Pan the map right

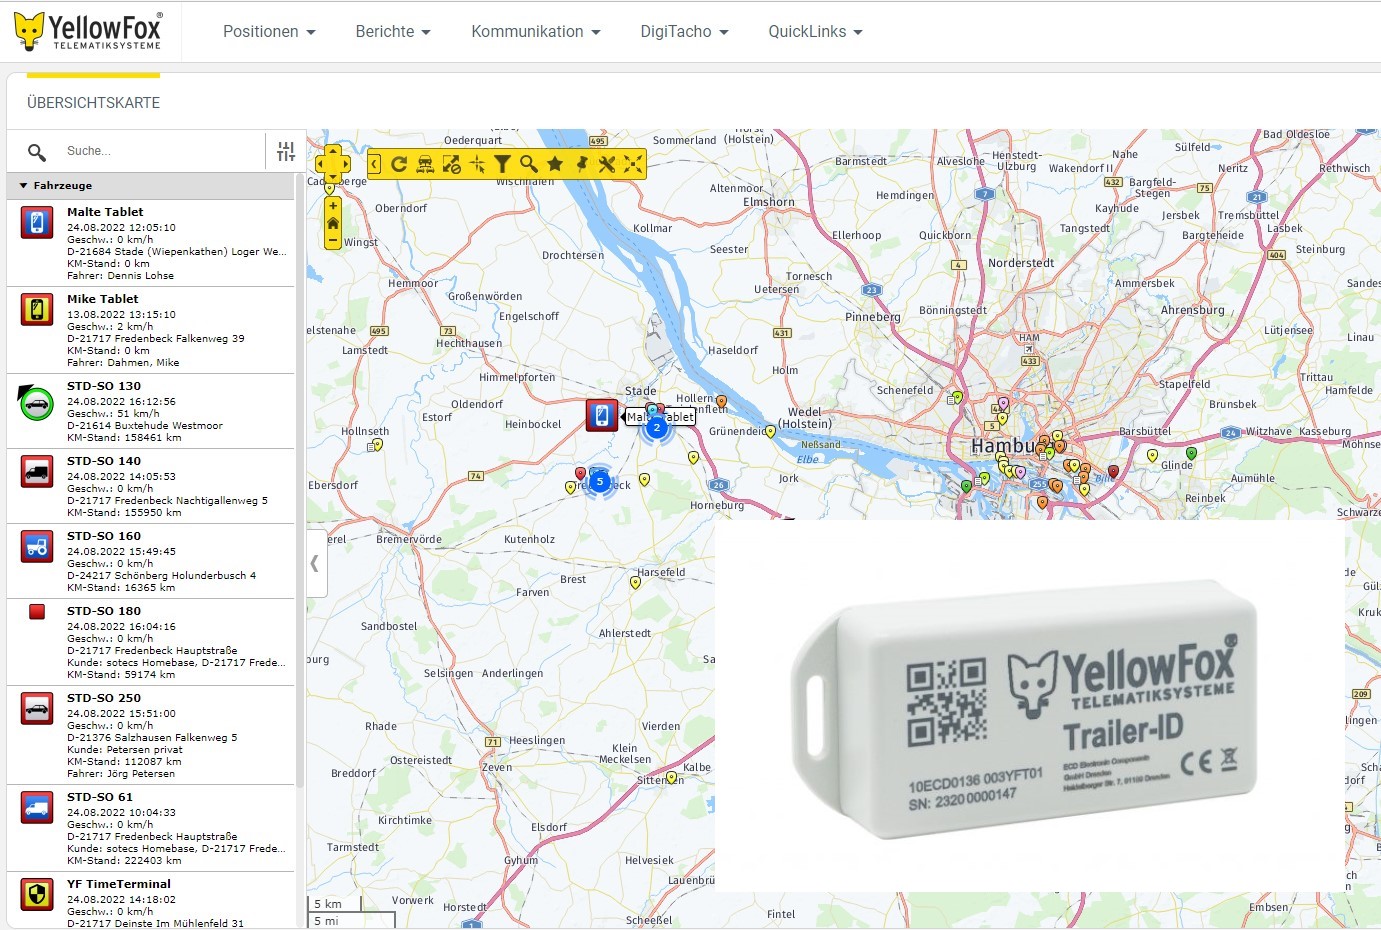point(345,164)
